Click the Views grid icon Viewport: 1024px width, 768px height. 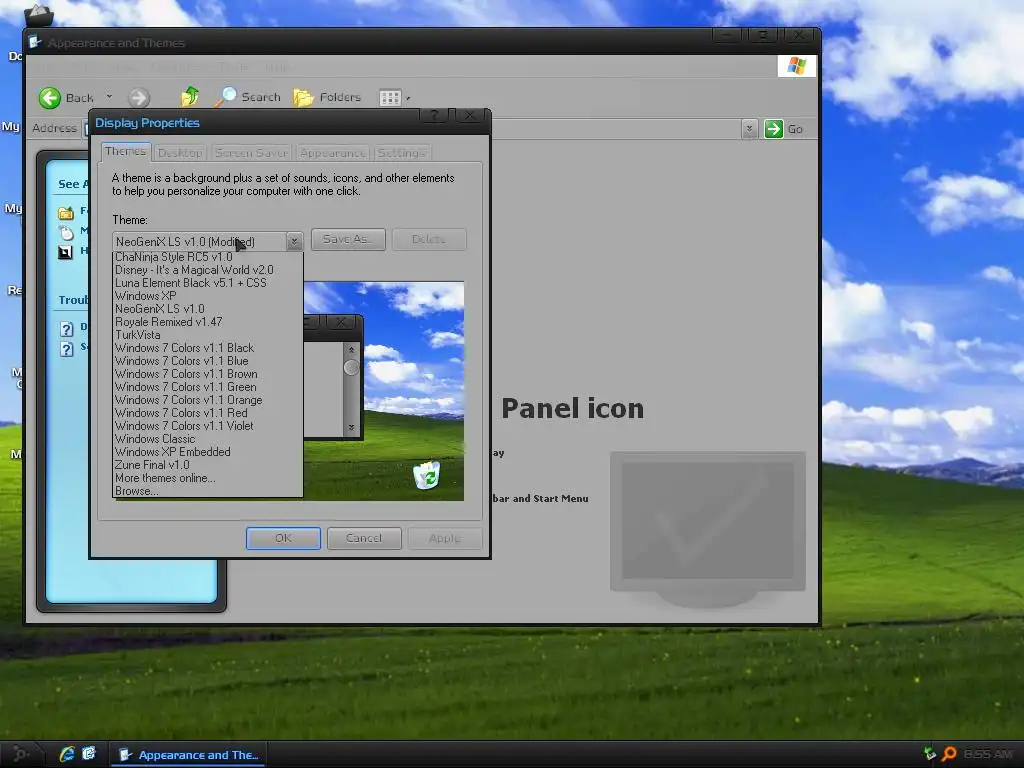390,98
